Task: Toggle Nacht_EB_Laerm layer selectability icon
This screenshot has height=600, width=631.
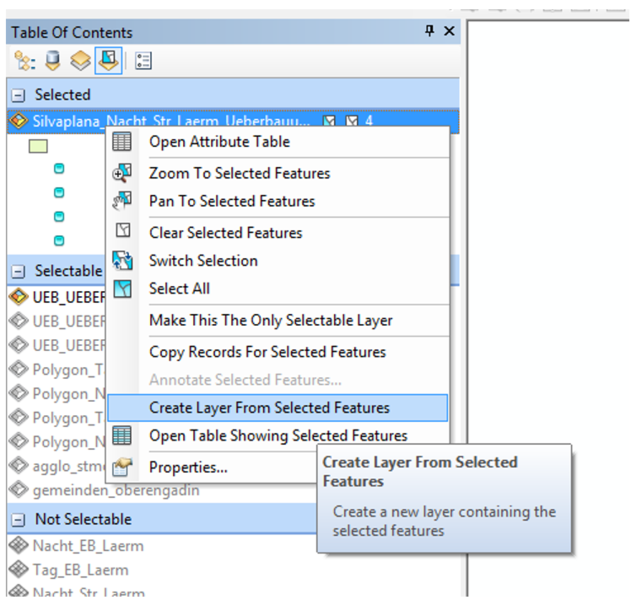Action: 18,546
